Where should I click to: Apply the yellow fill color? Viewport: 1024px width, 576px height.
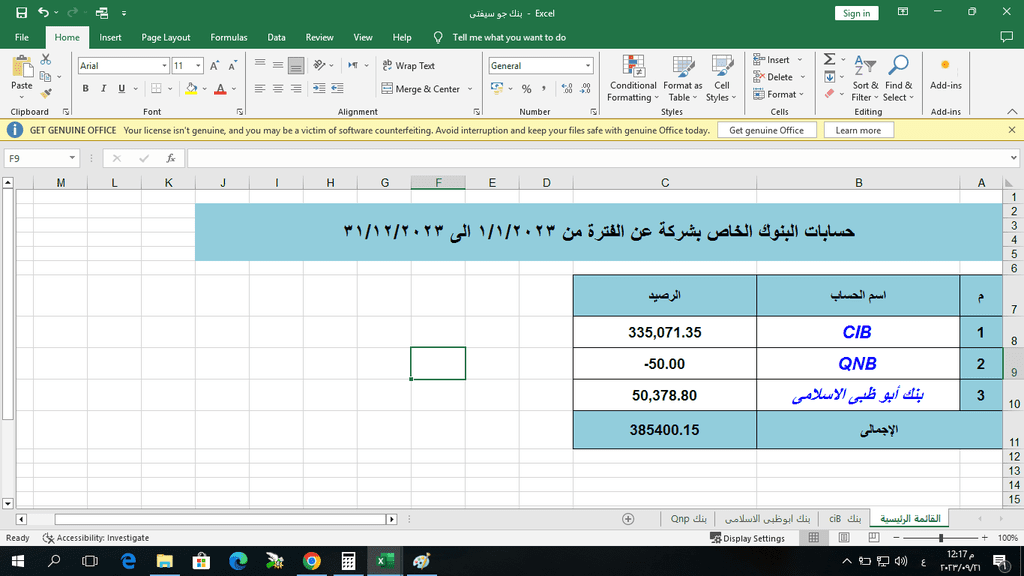coord(191,88)
